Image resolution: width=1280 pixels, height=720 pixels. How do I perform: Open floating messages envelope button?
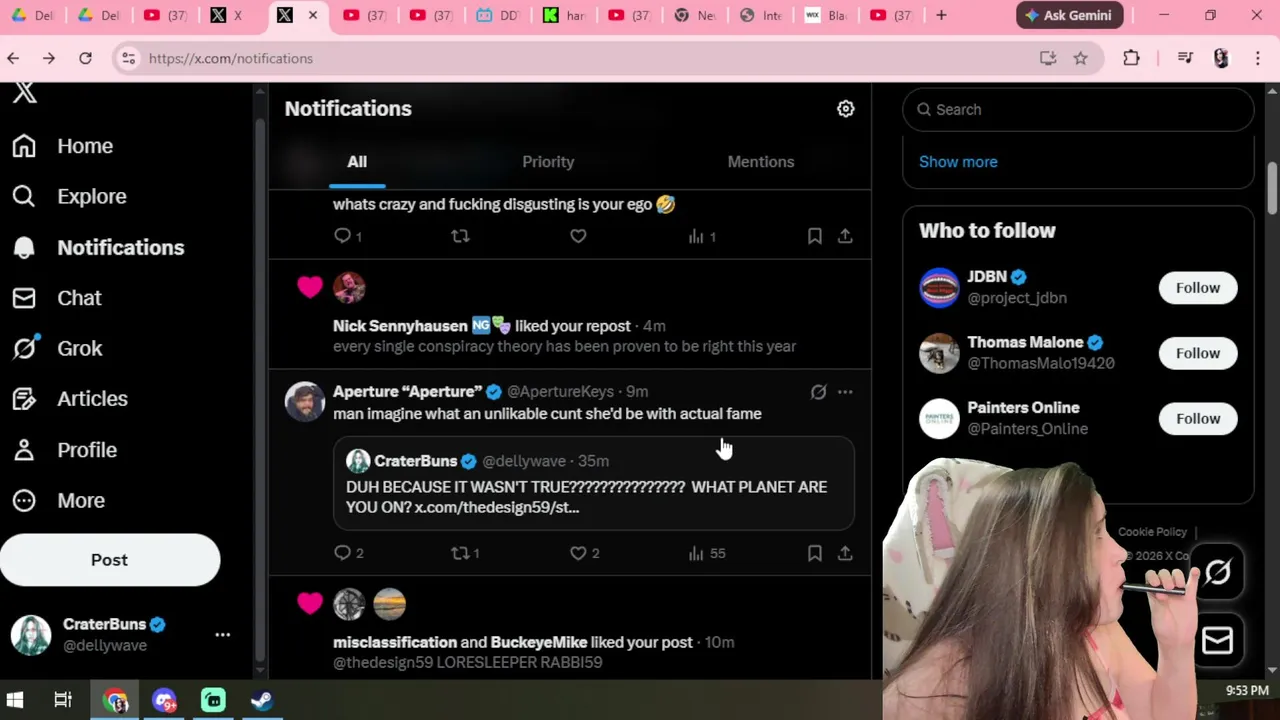point(1217,641)
